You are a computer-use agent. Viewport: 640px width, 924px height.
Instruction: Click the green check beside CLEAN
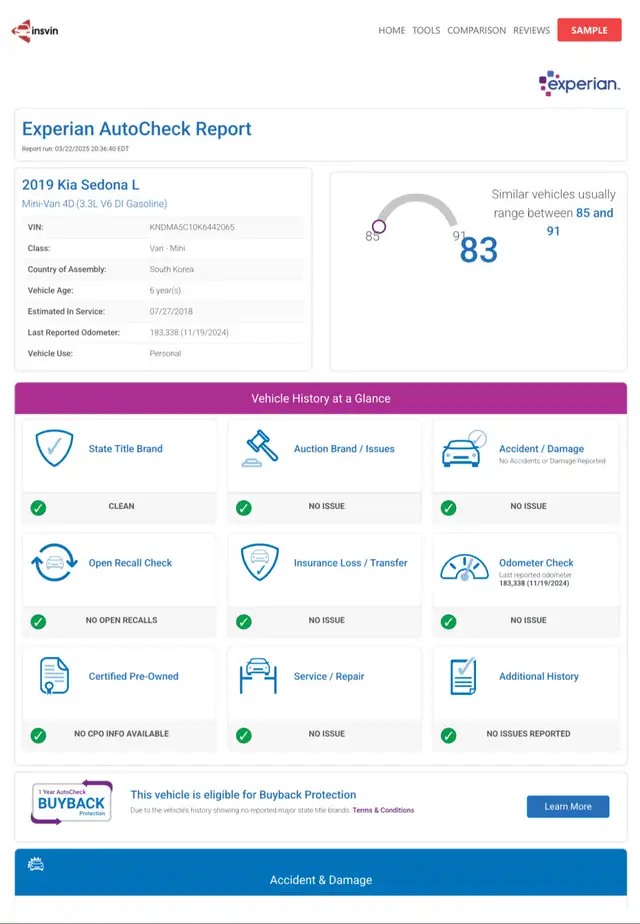point(38,507)
